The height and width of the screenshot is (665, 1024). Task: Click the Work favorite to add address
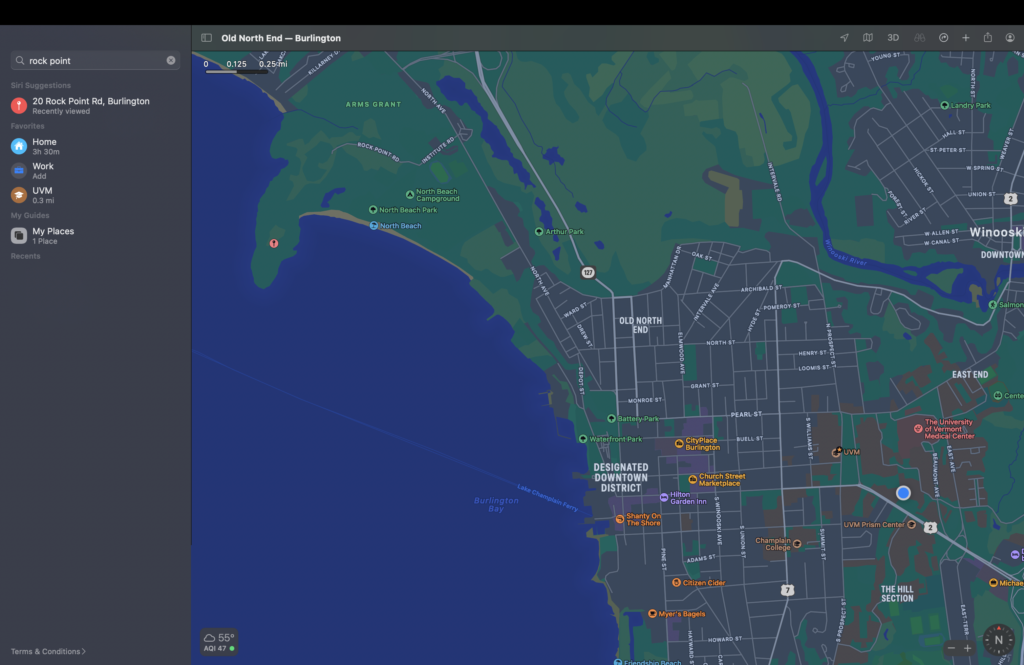(x=43, y=171)
